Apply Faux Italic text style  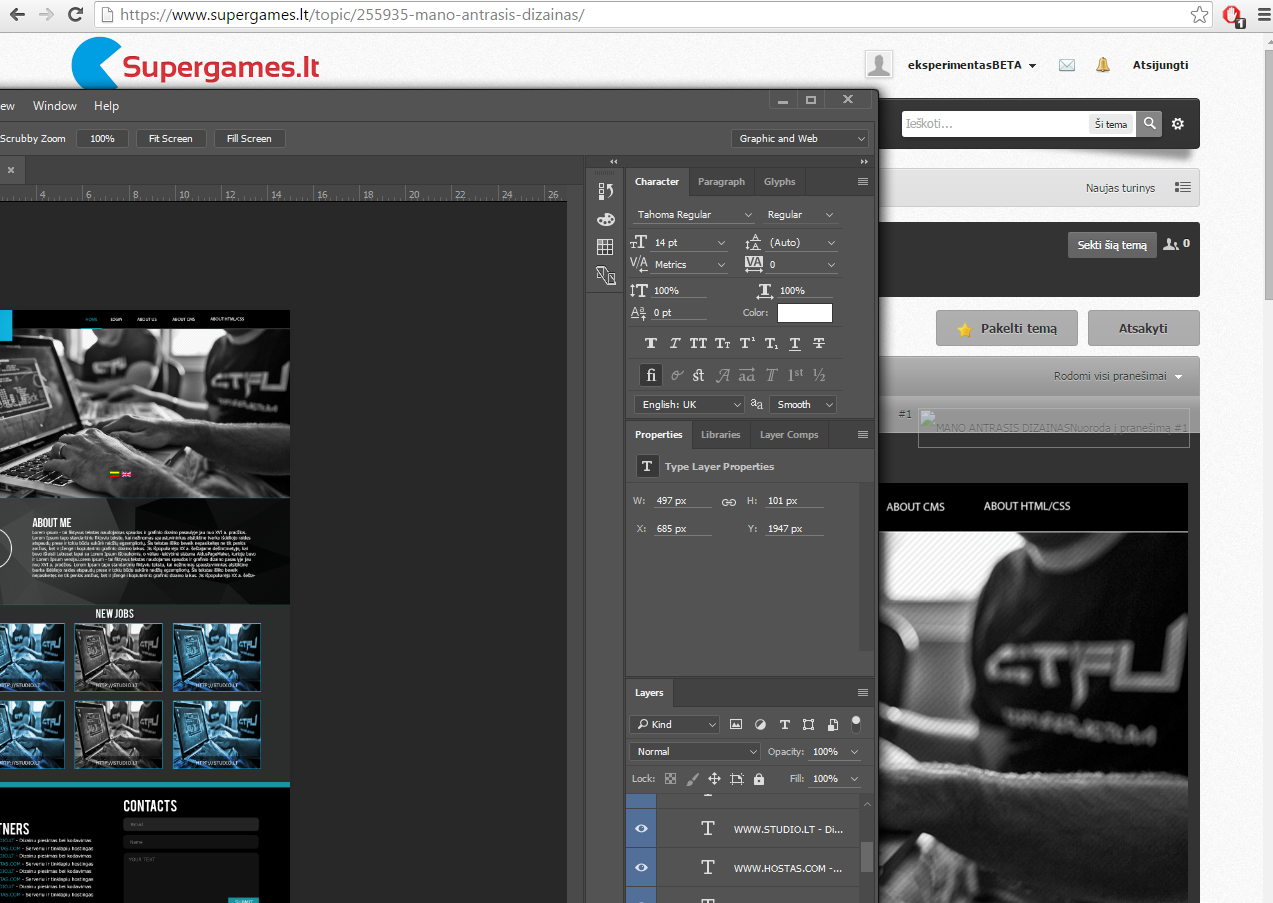675,343
